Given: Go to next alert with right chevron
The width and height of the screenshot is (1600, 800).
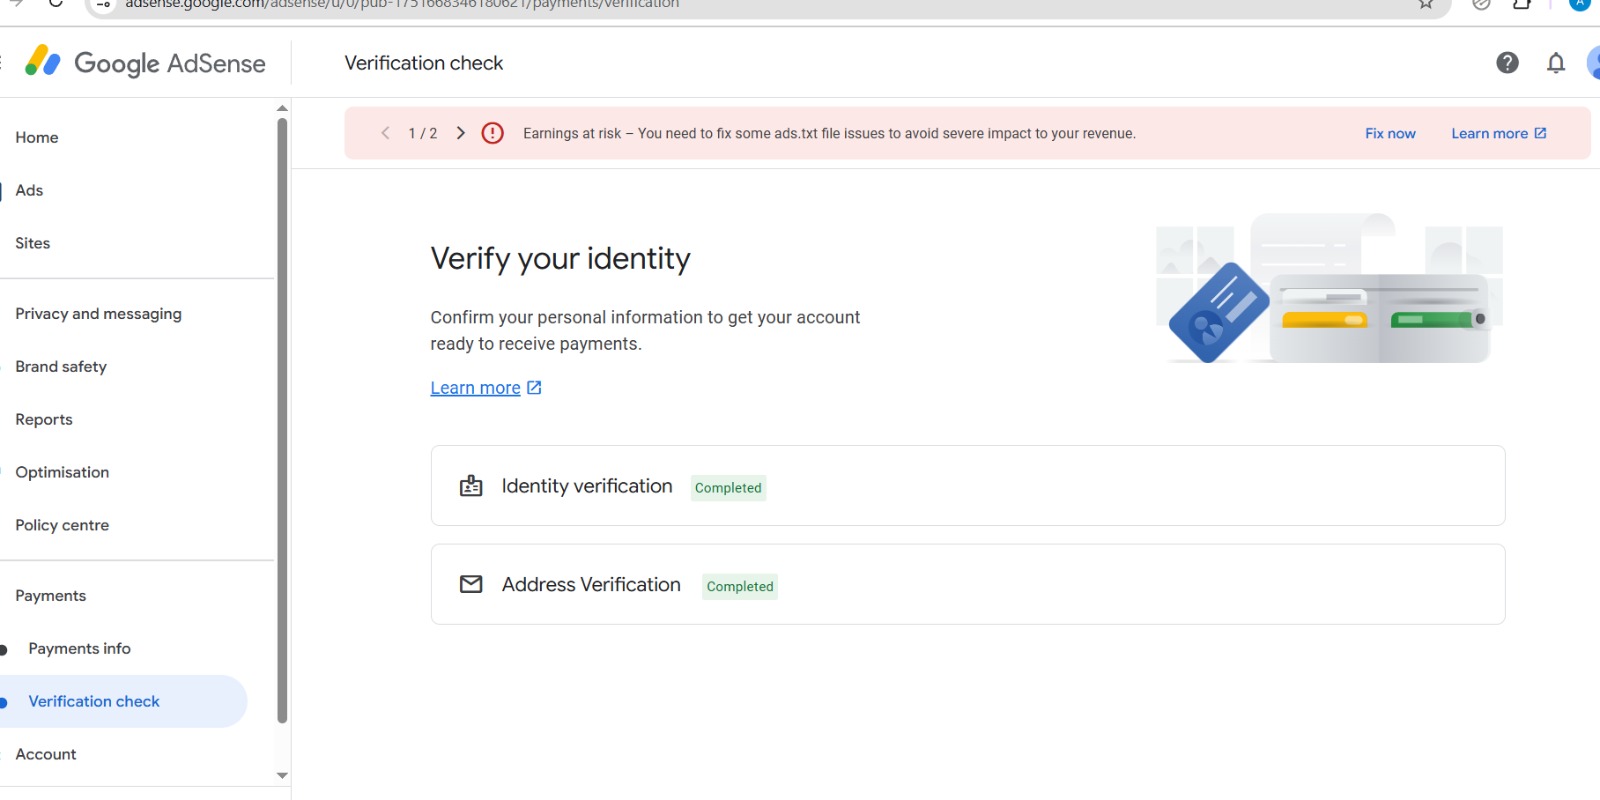Looking at the screenshot, I should 460,133.
